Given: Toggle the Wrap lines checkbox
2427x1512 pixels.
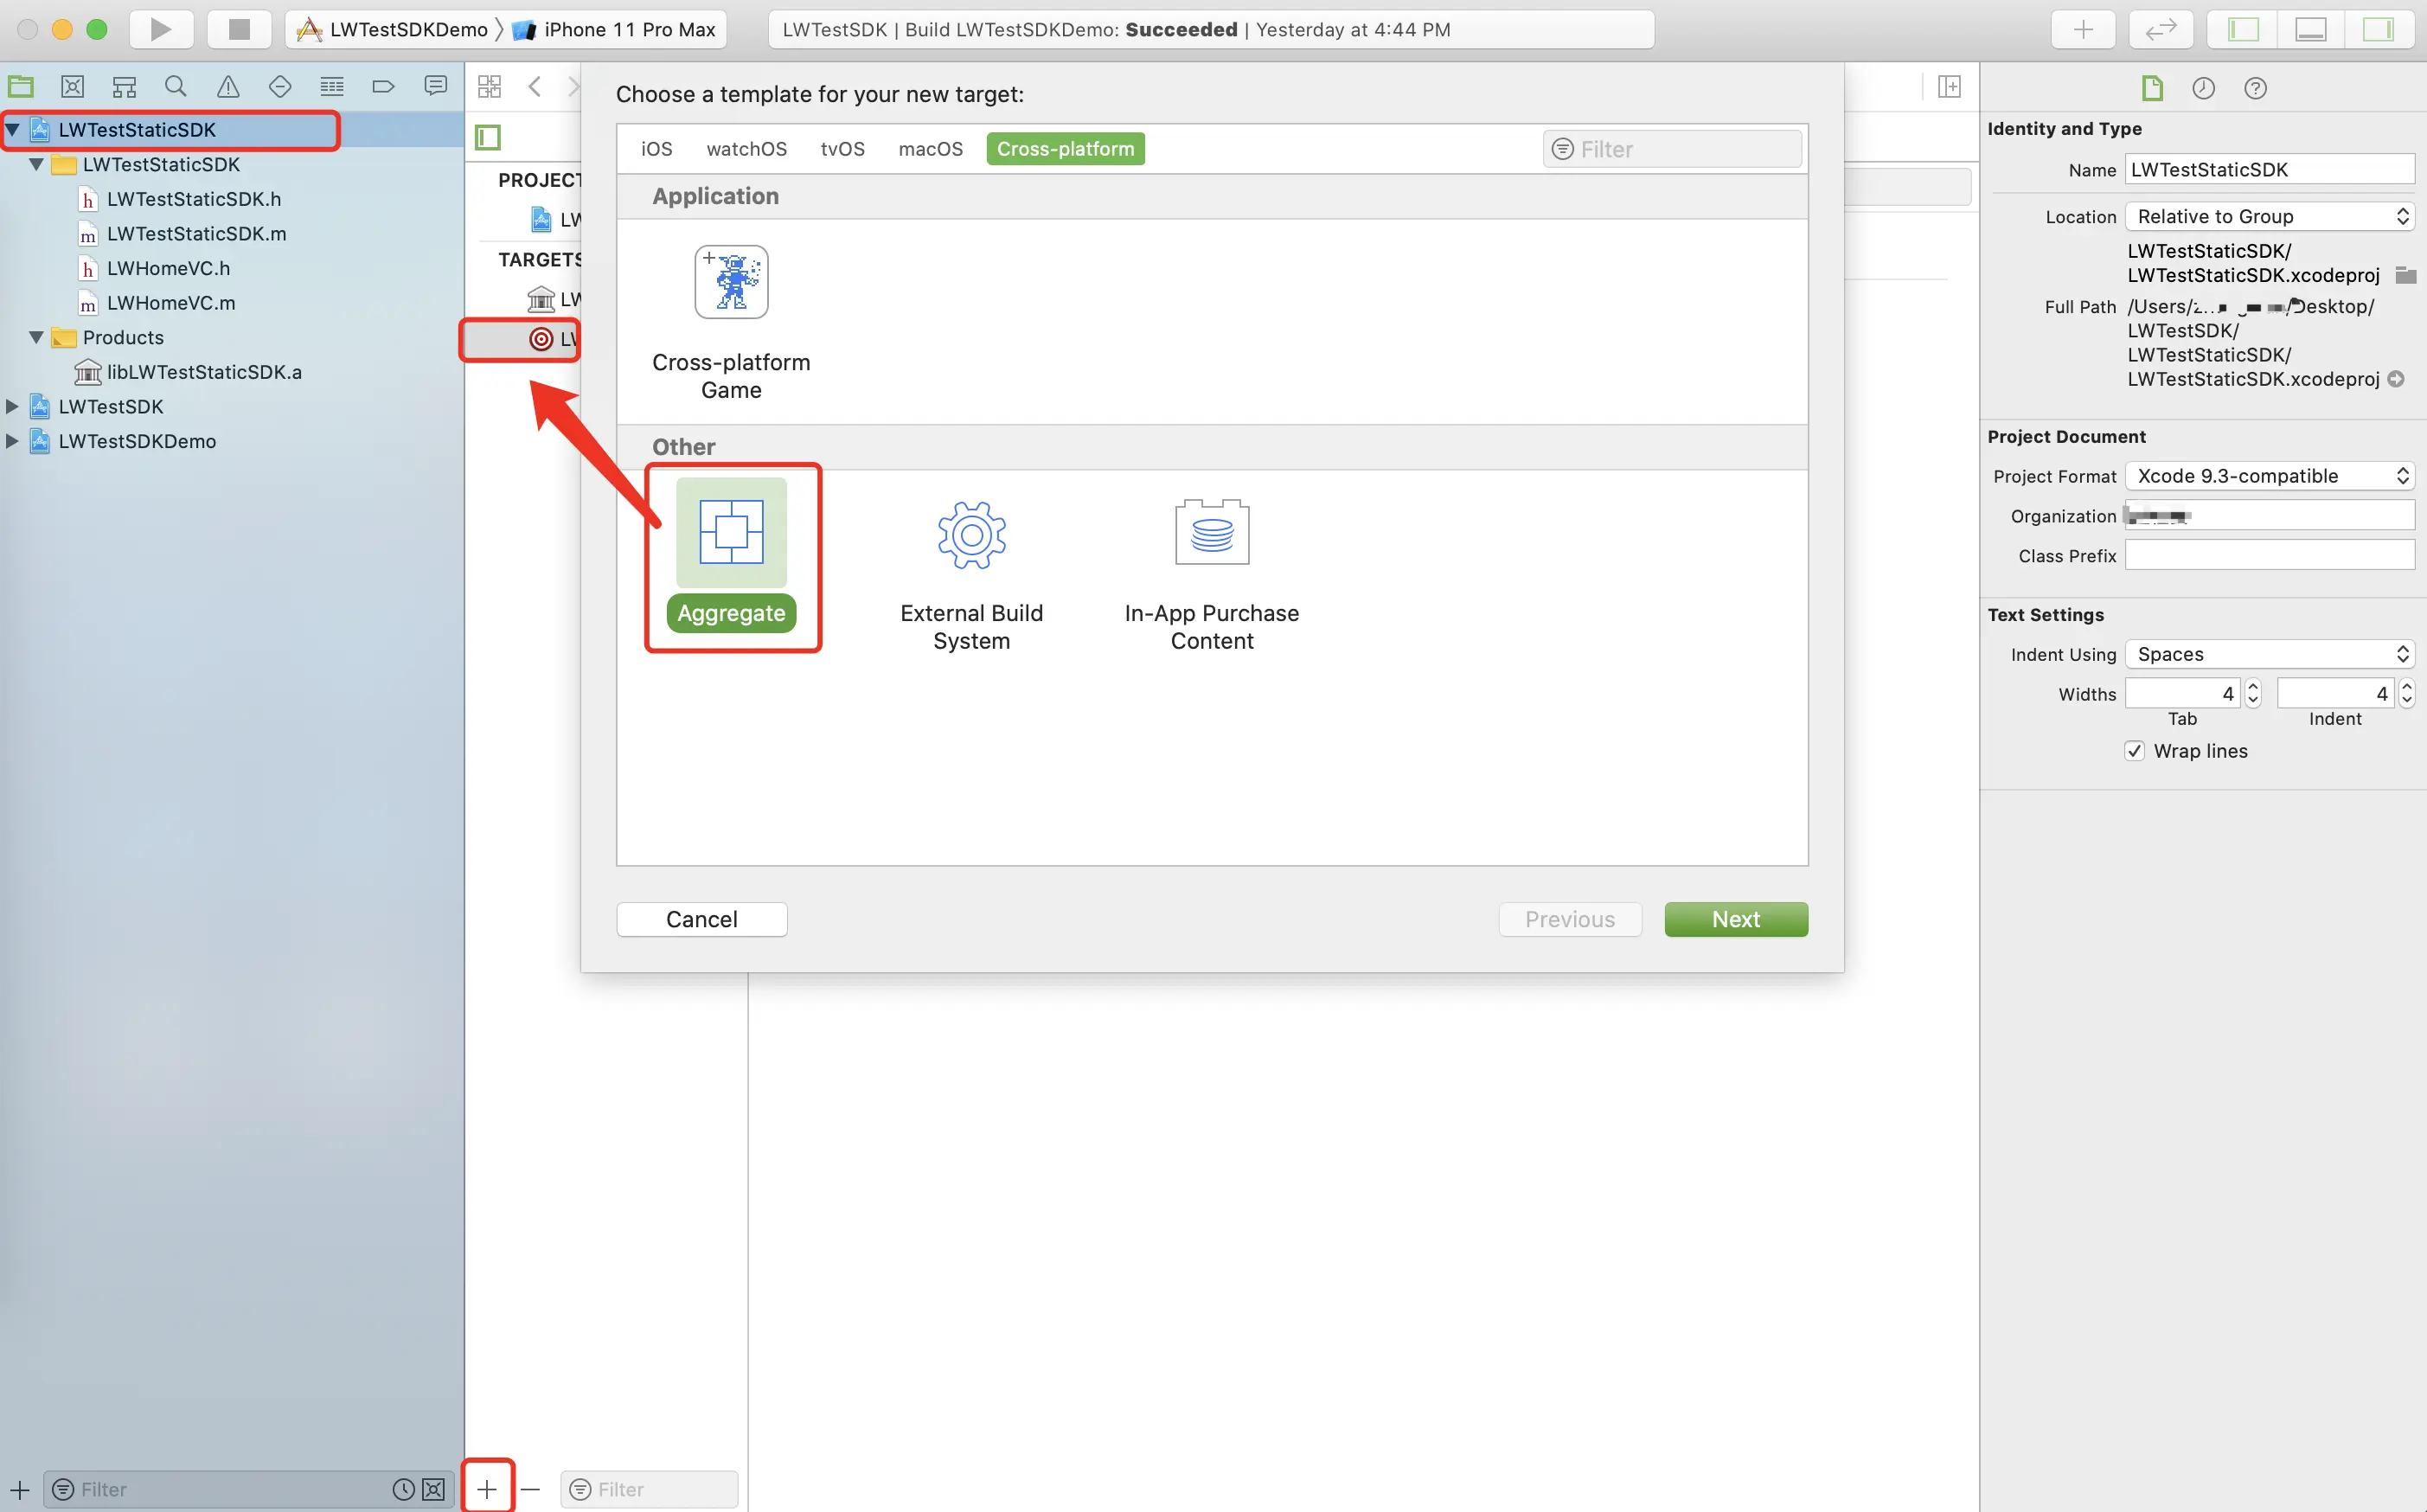Looking at the screenshot, I should point(2134,751).
